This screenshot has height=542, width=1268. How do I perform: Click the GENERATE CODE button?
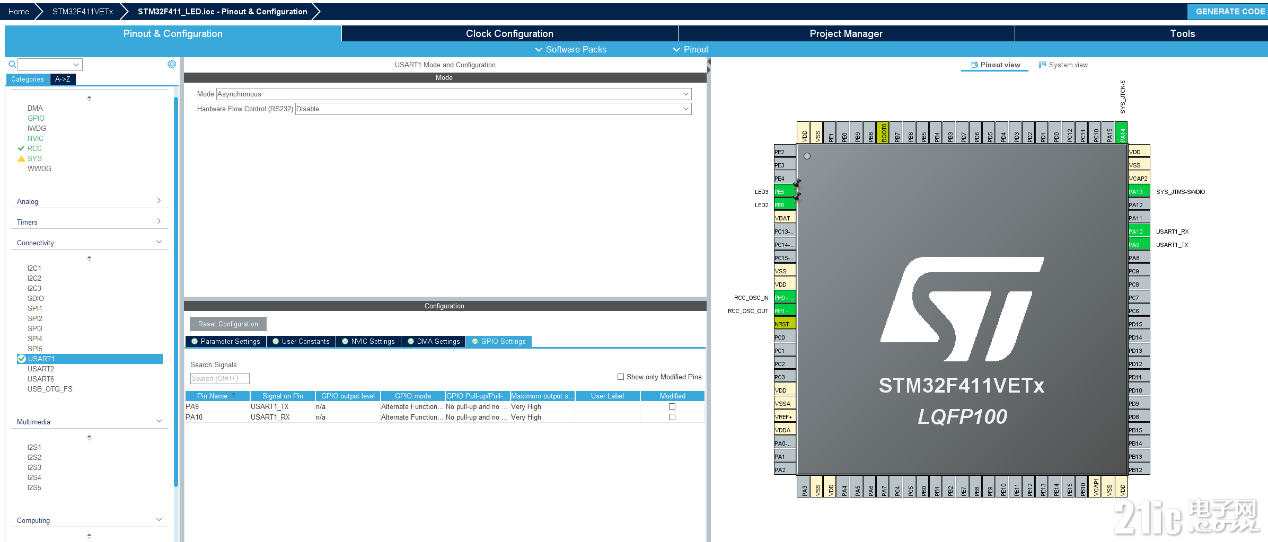[1229, 11]
